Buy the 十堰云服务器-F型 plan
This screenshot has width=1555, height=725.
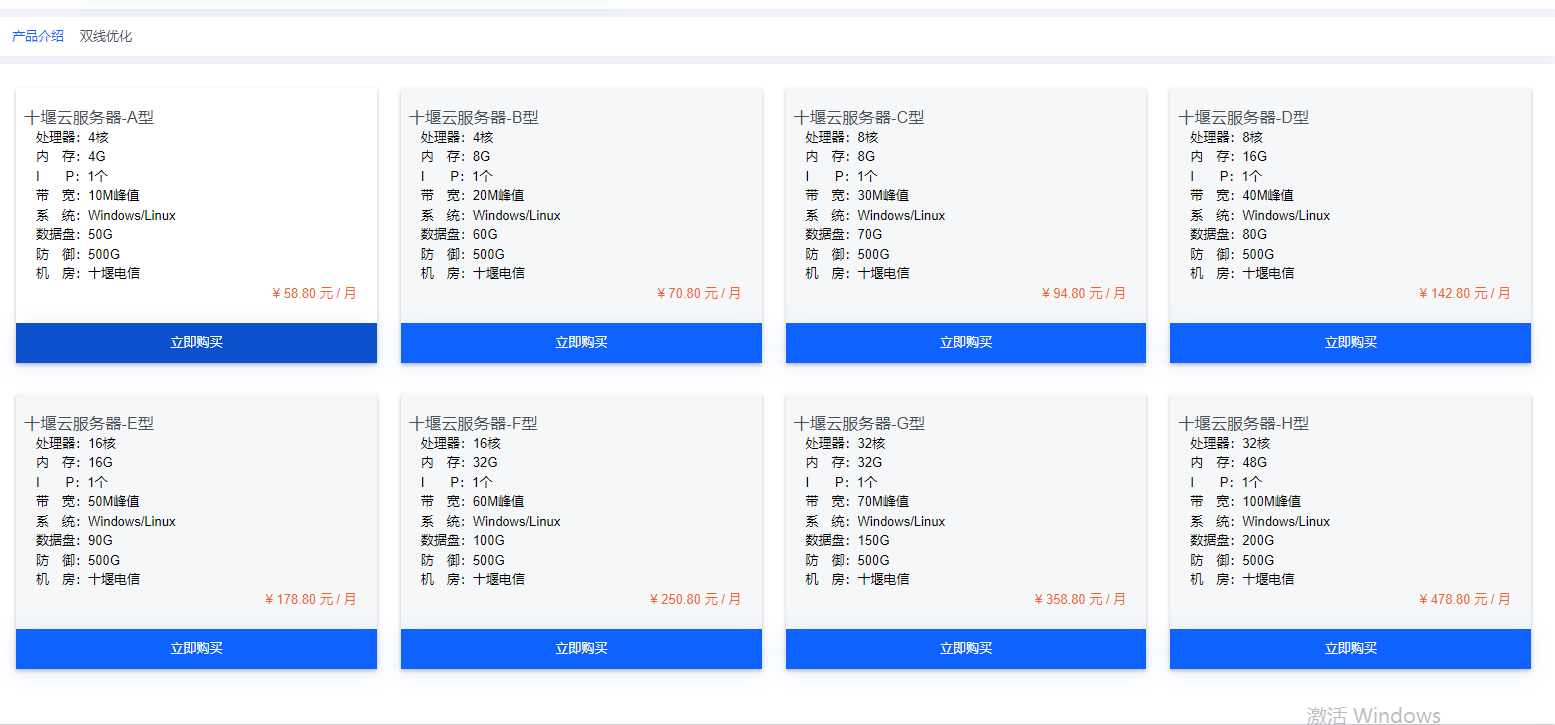coord(581,648)
